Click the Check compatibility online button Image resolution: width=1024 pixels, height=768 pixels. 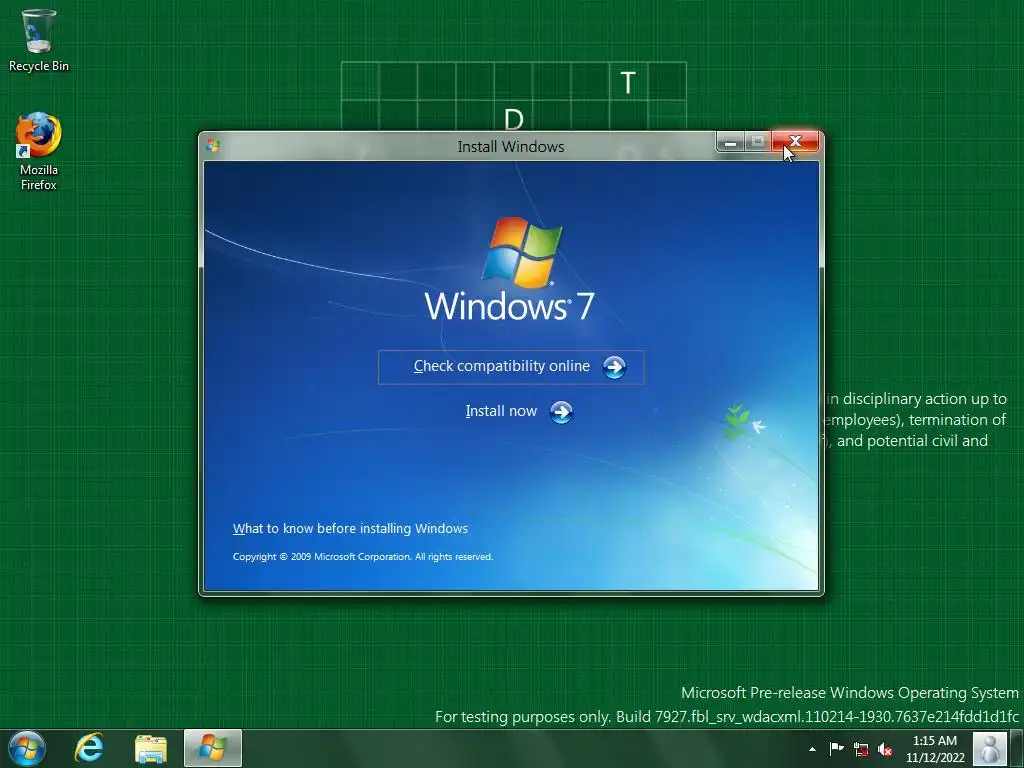(x=511, y=367)
